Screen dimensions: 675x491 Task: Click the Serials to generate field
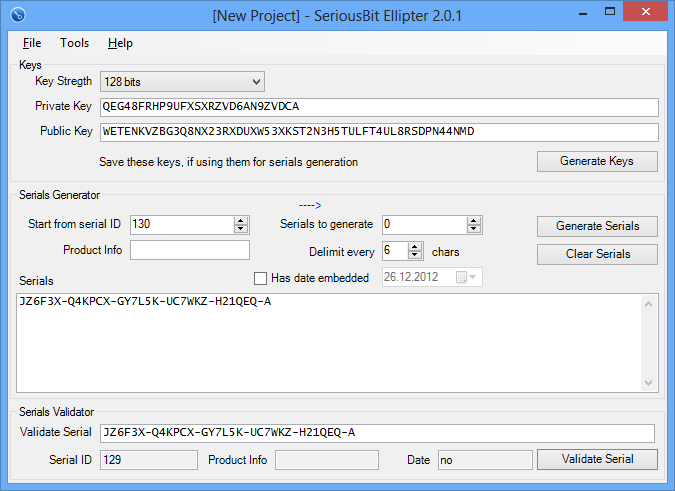click(x=424, y=225)
